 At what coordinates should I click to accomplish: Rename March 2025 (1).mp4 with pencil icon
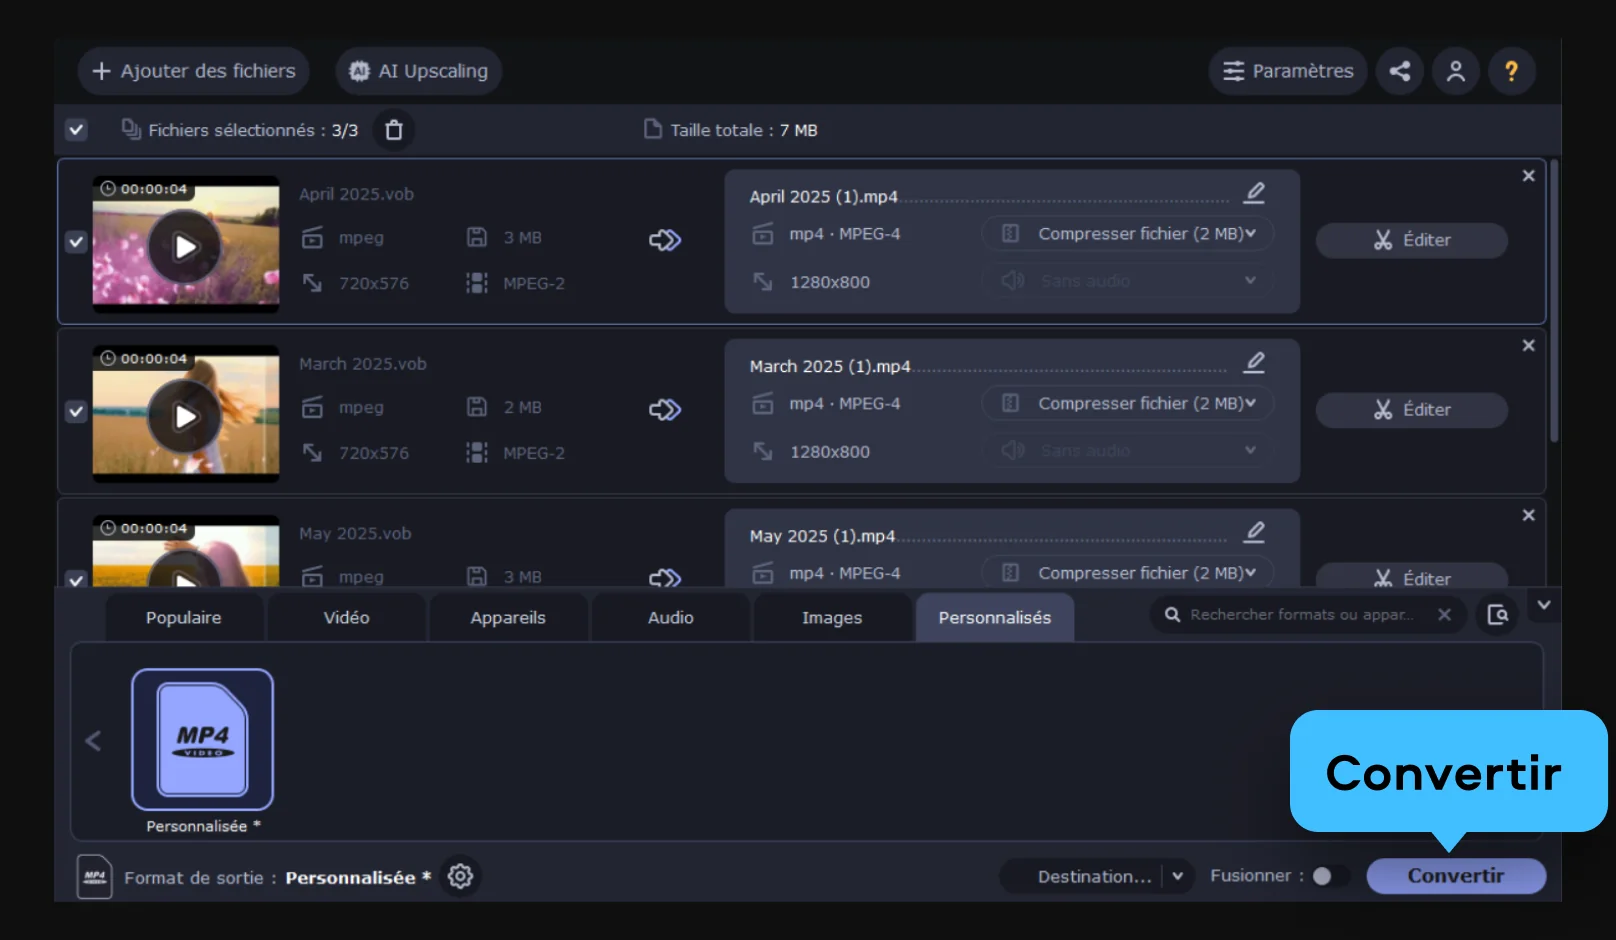[x=1254, y=363]
